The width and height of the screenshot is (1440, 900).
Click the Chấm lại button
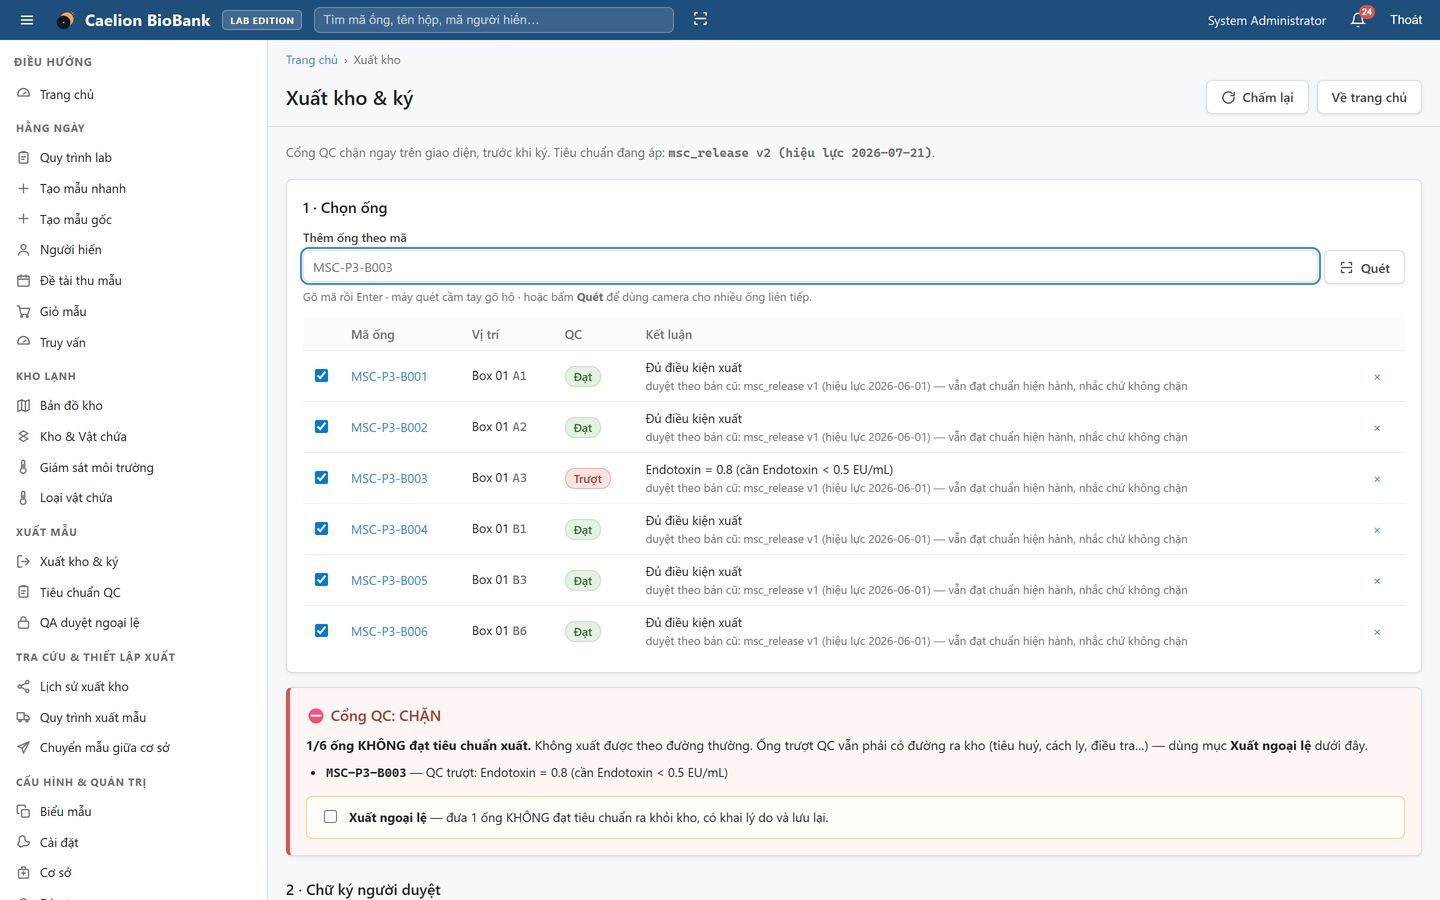tap(1257, 97)
